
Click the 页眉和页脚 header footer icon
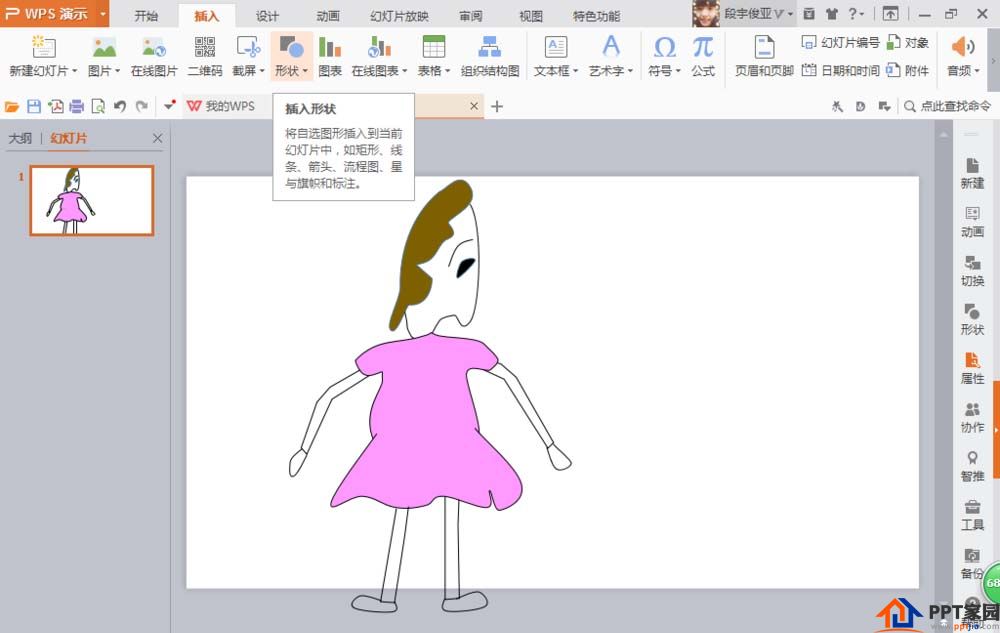(764, 56)
